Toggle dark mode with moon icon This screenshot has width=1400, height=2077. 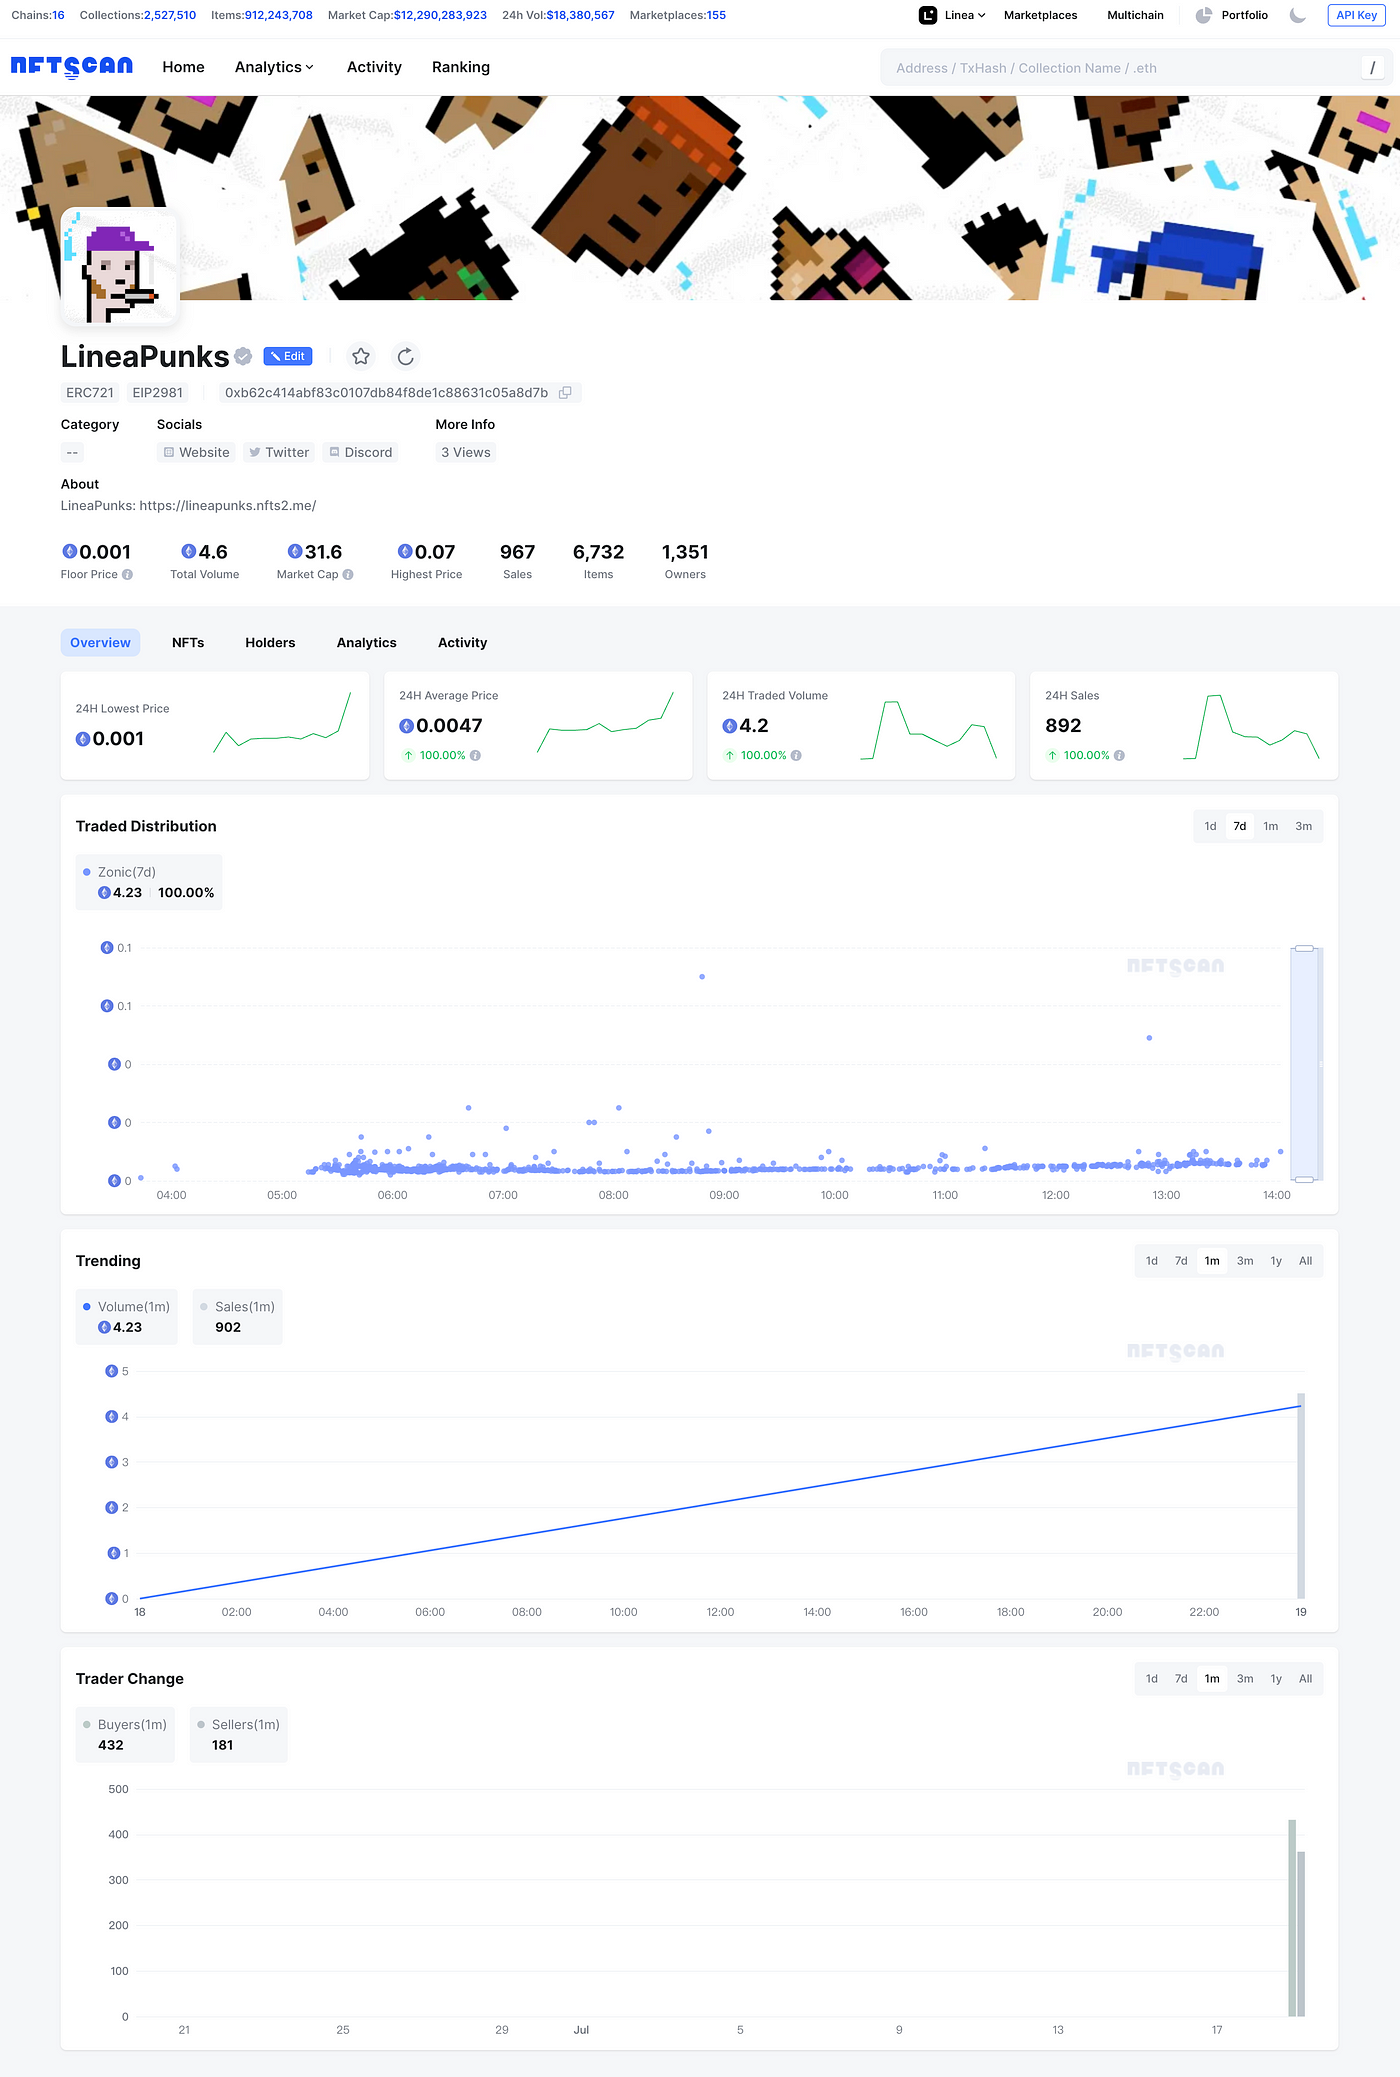pos(1298,15)
